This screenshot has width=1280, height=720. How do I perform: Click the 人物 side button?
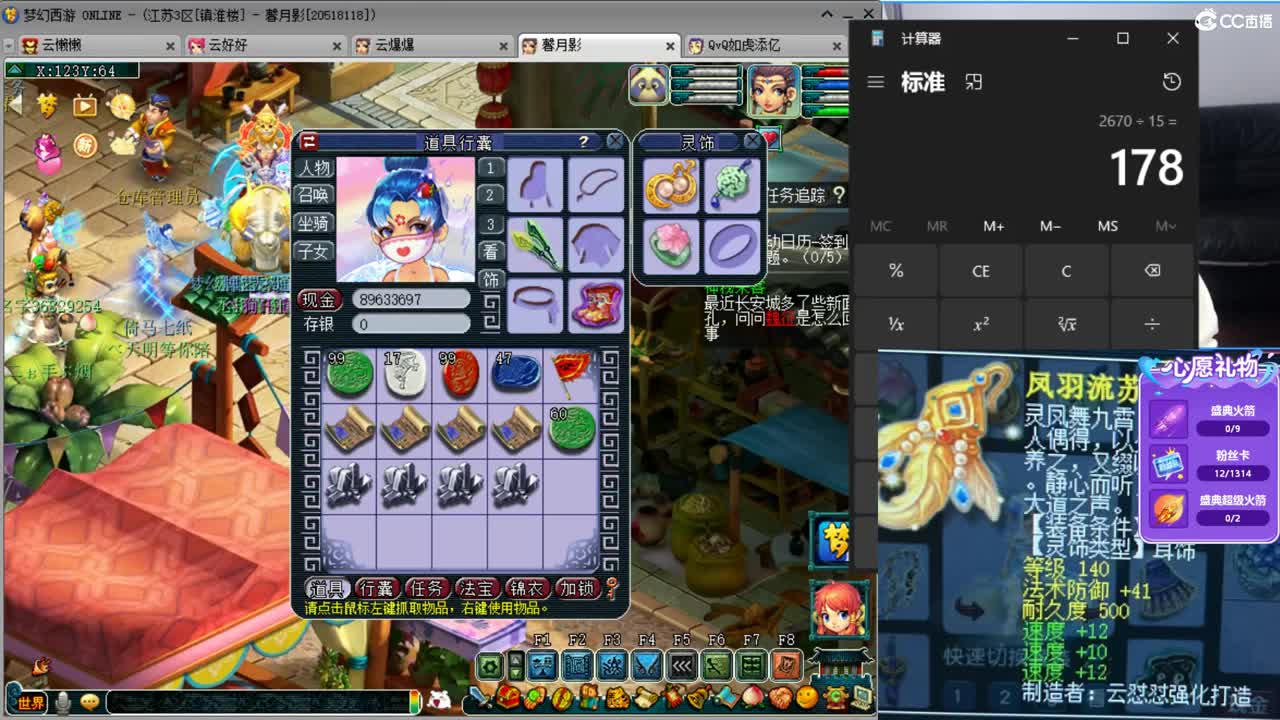coord(314,167)
